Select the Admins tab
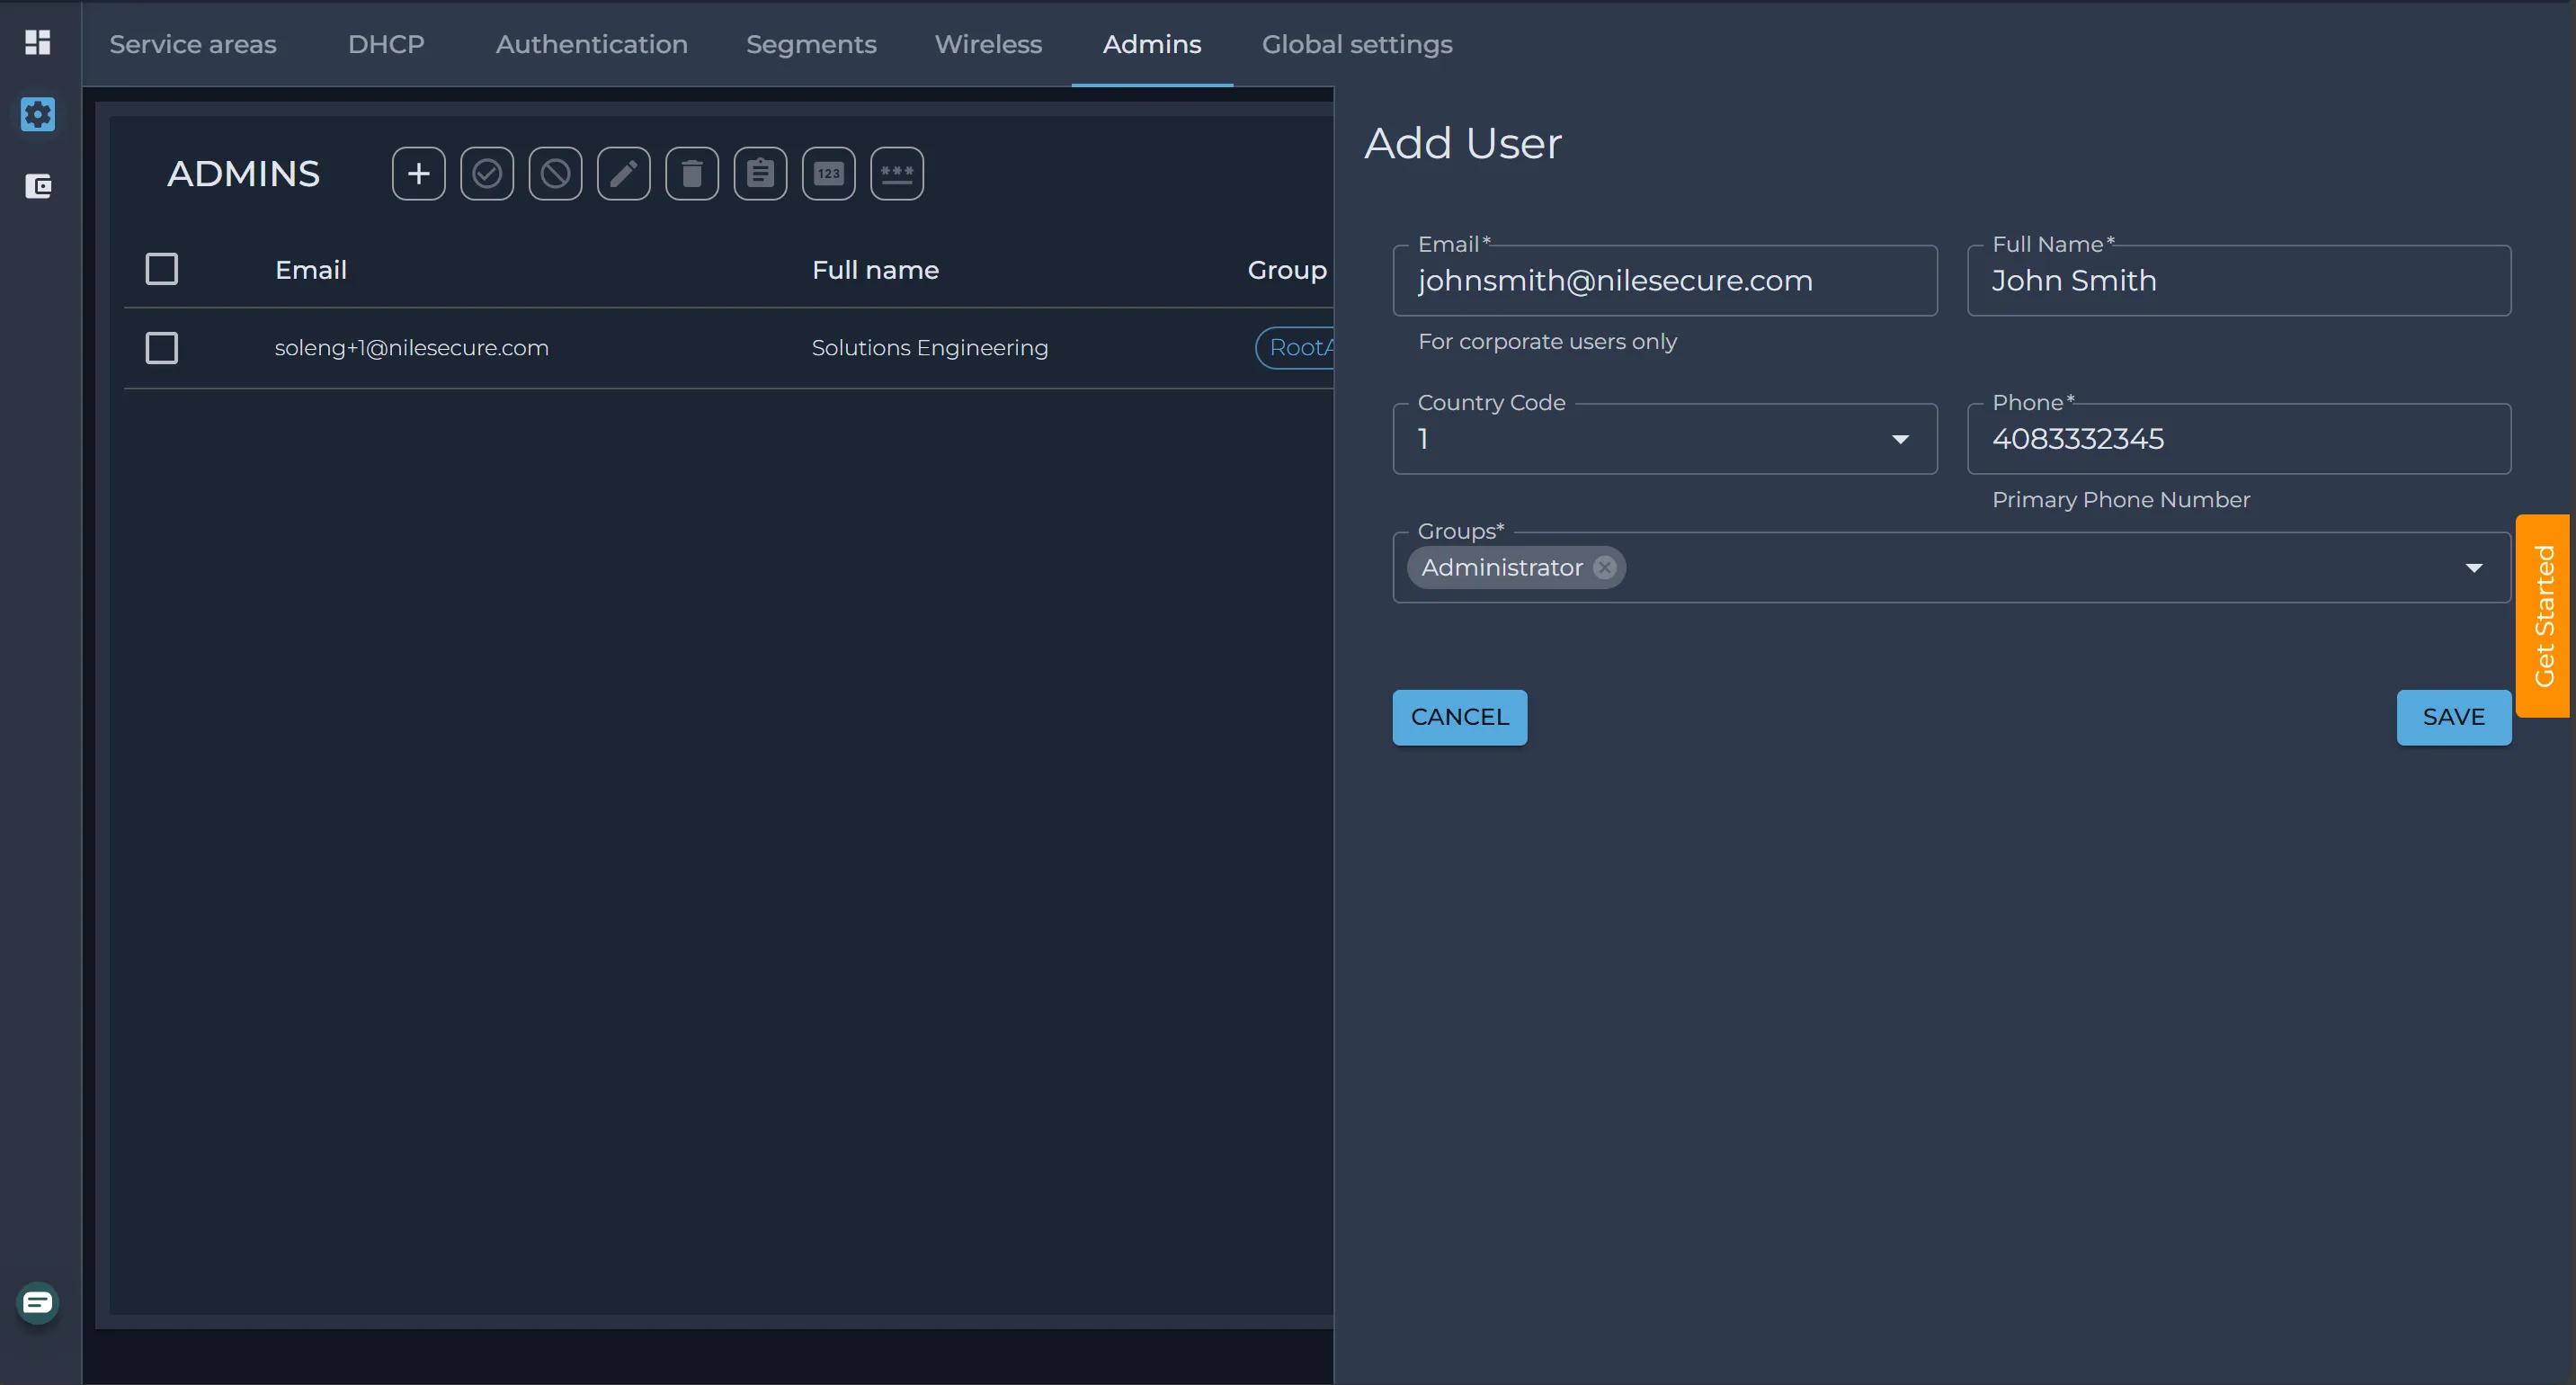 click(x=1152, y=44)
